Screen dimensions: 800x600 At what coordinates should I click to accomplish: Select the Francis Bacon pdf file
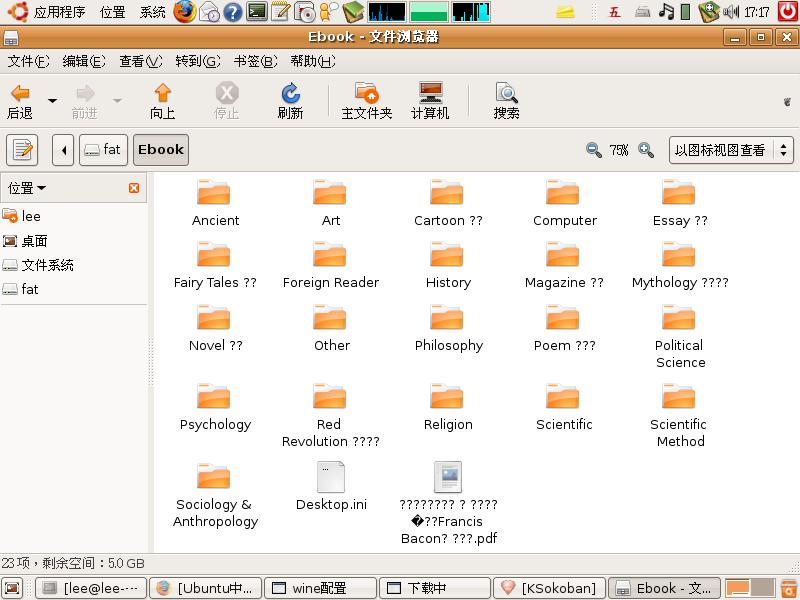point(448,503)
